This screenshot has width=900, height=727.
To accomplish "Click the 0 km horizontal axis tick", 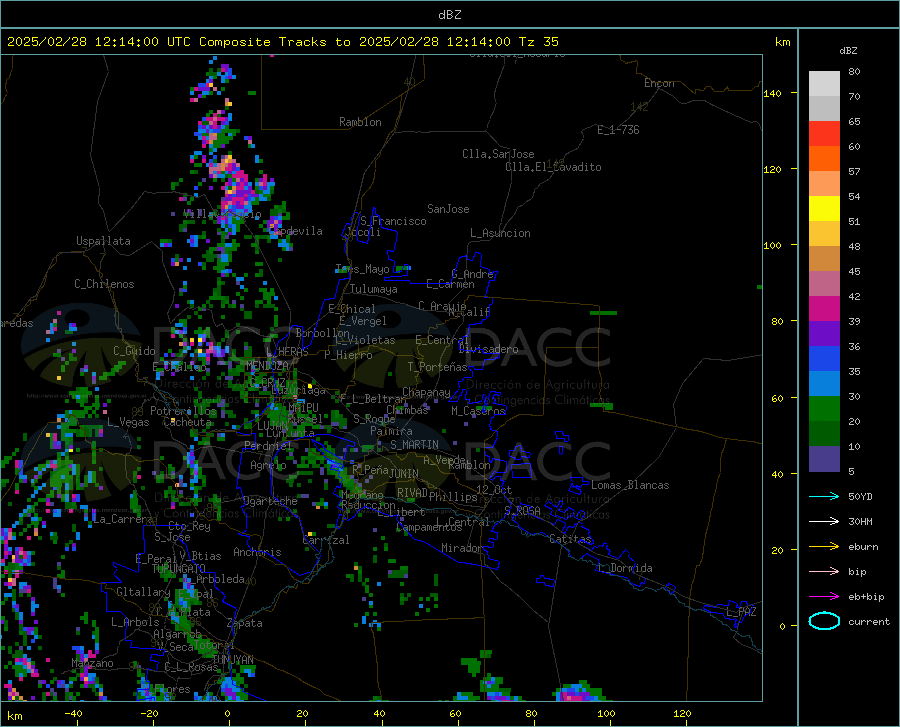I will 228,713.
